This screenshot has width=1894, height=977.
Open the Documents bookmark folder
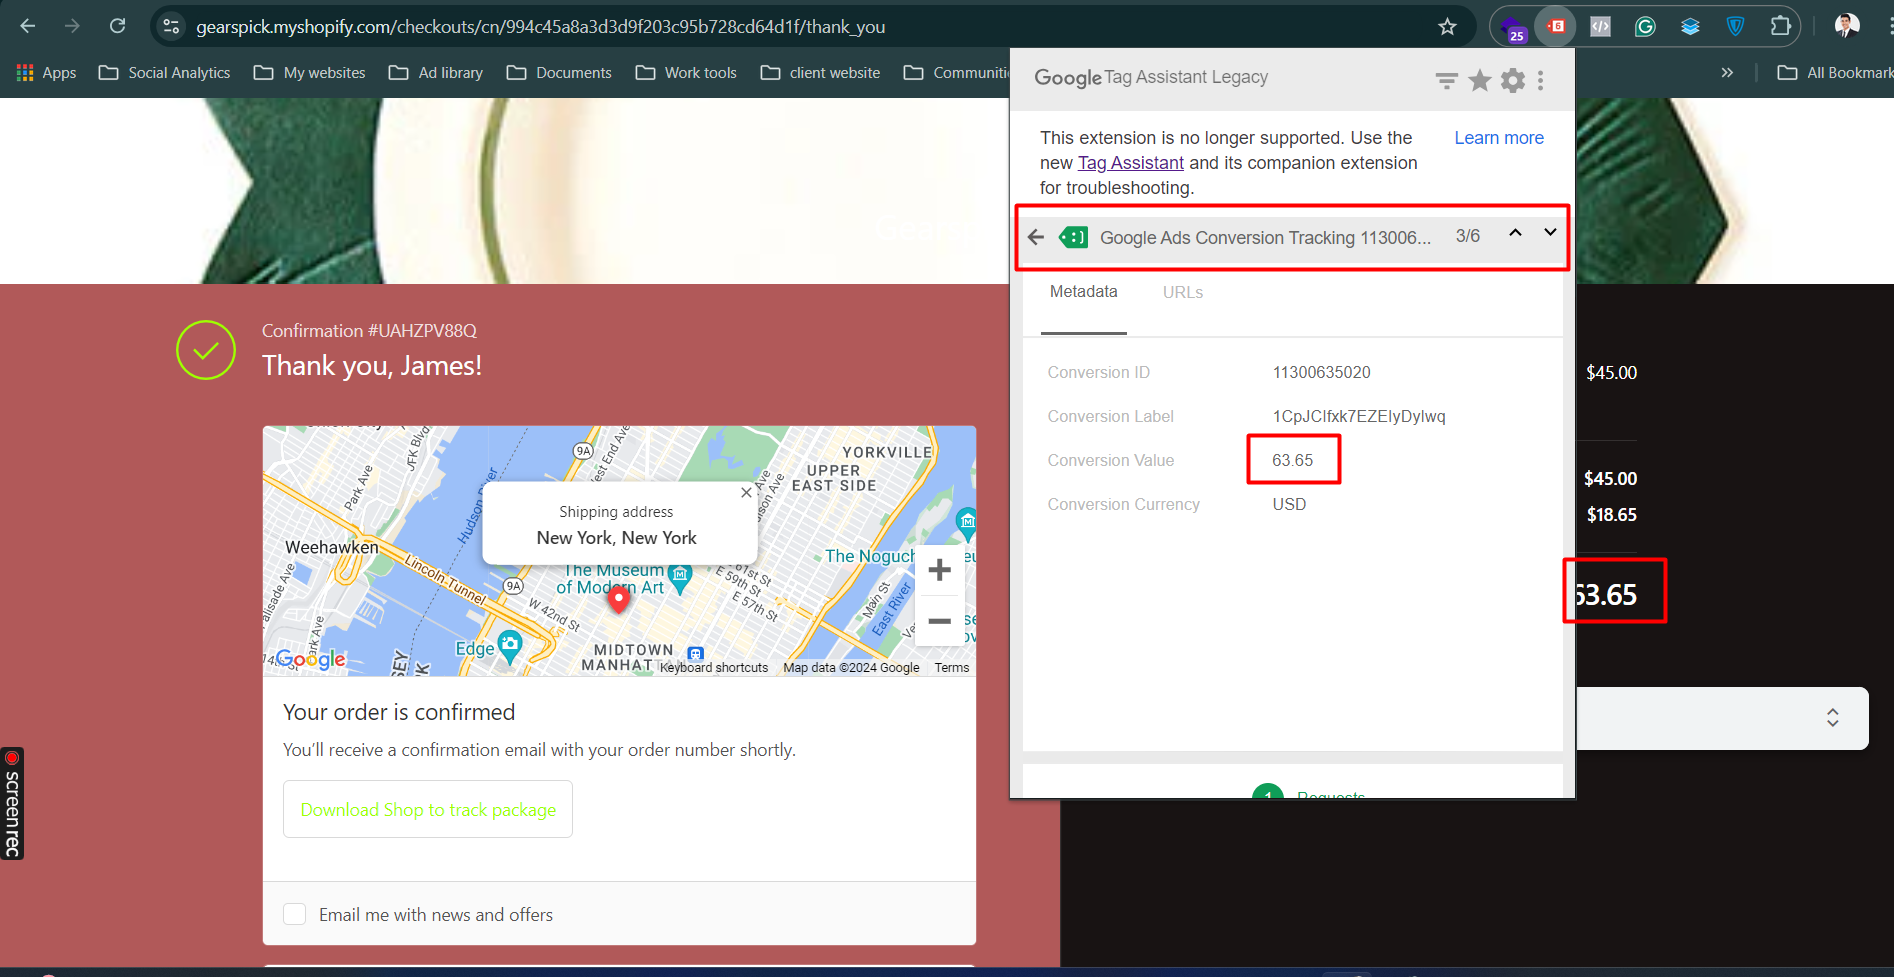(x=559, y=73)
